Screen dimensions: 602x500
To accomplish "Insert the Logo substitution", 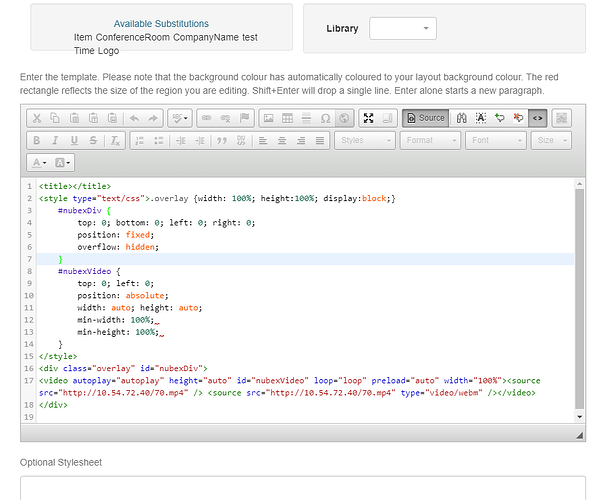I will pos(108,51).
